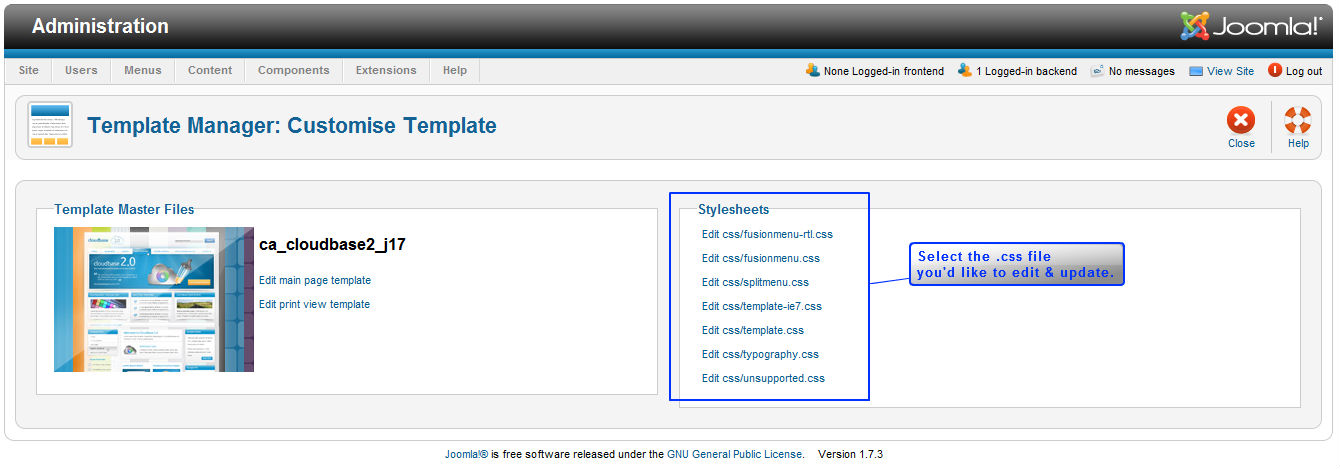This screenshot has height=469, width=1340.
Task: Click the Administration header title
Action: [100, 26]
